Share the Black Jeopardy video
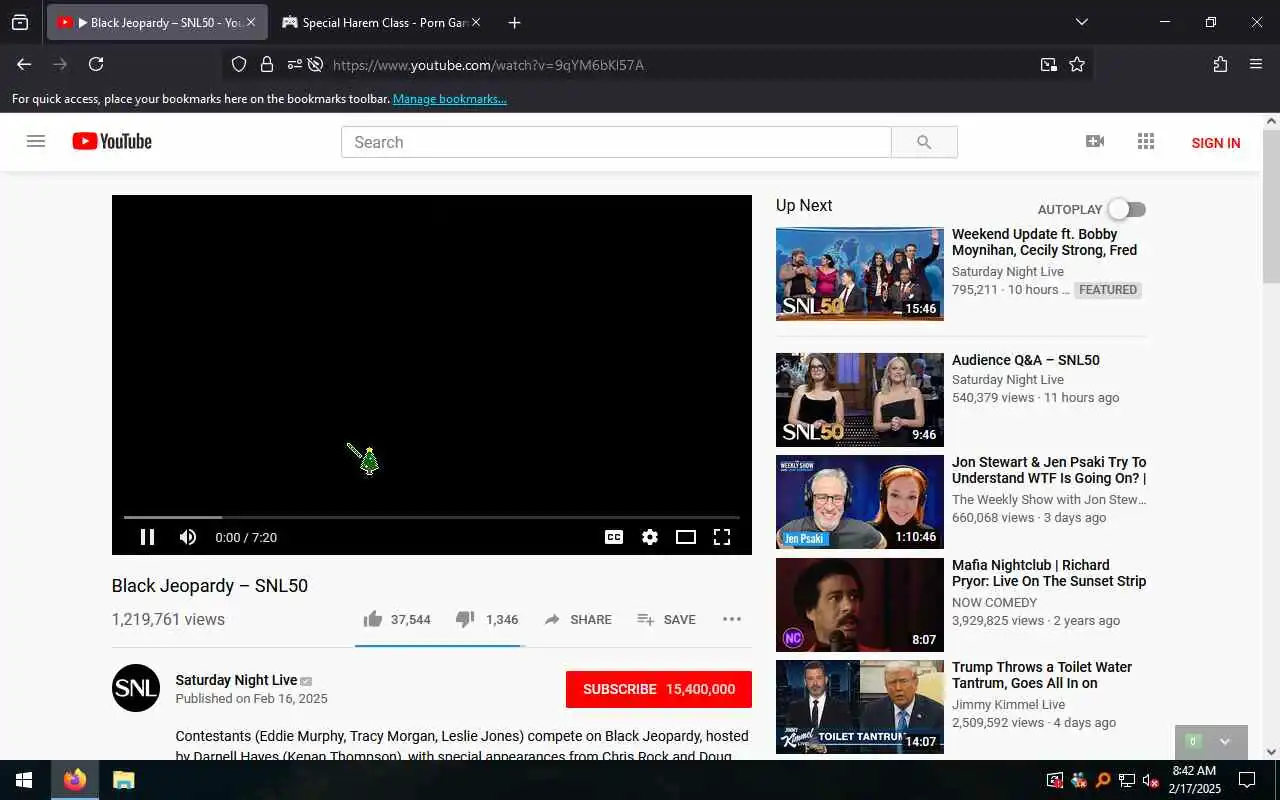This screenshot has height=800, width=1280. [x=578, y=619]
